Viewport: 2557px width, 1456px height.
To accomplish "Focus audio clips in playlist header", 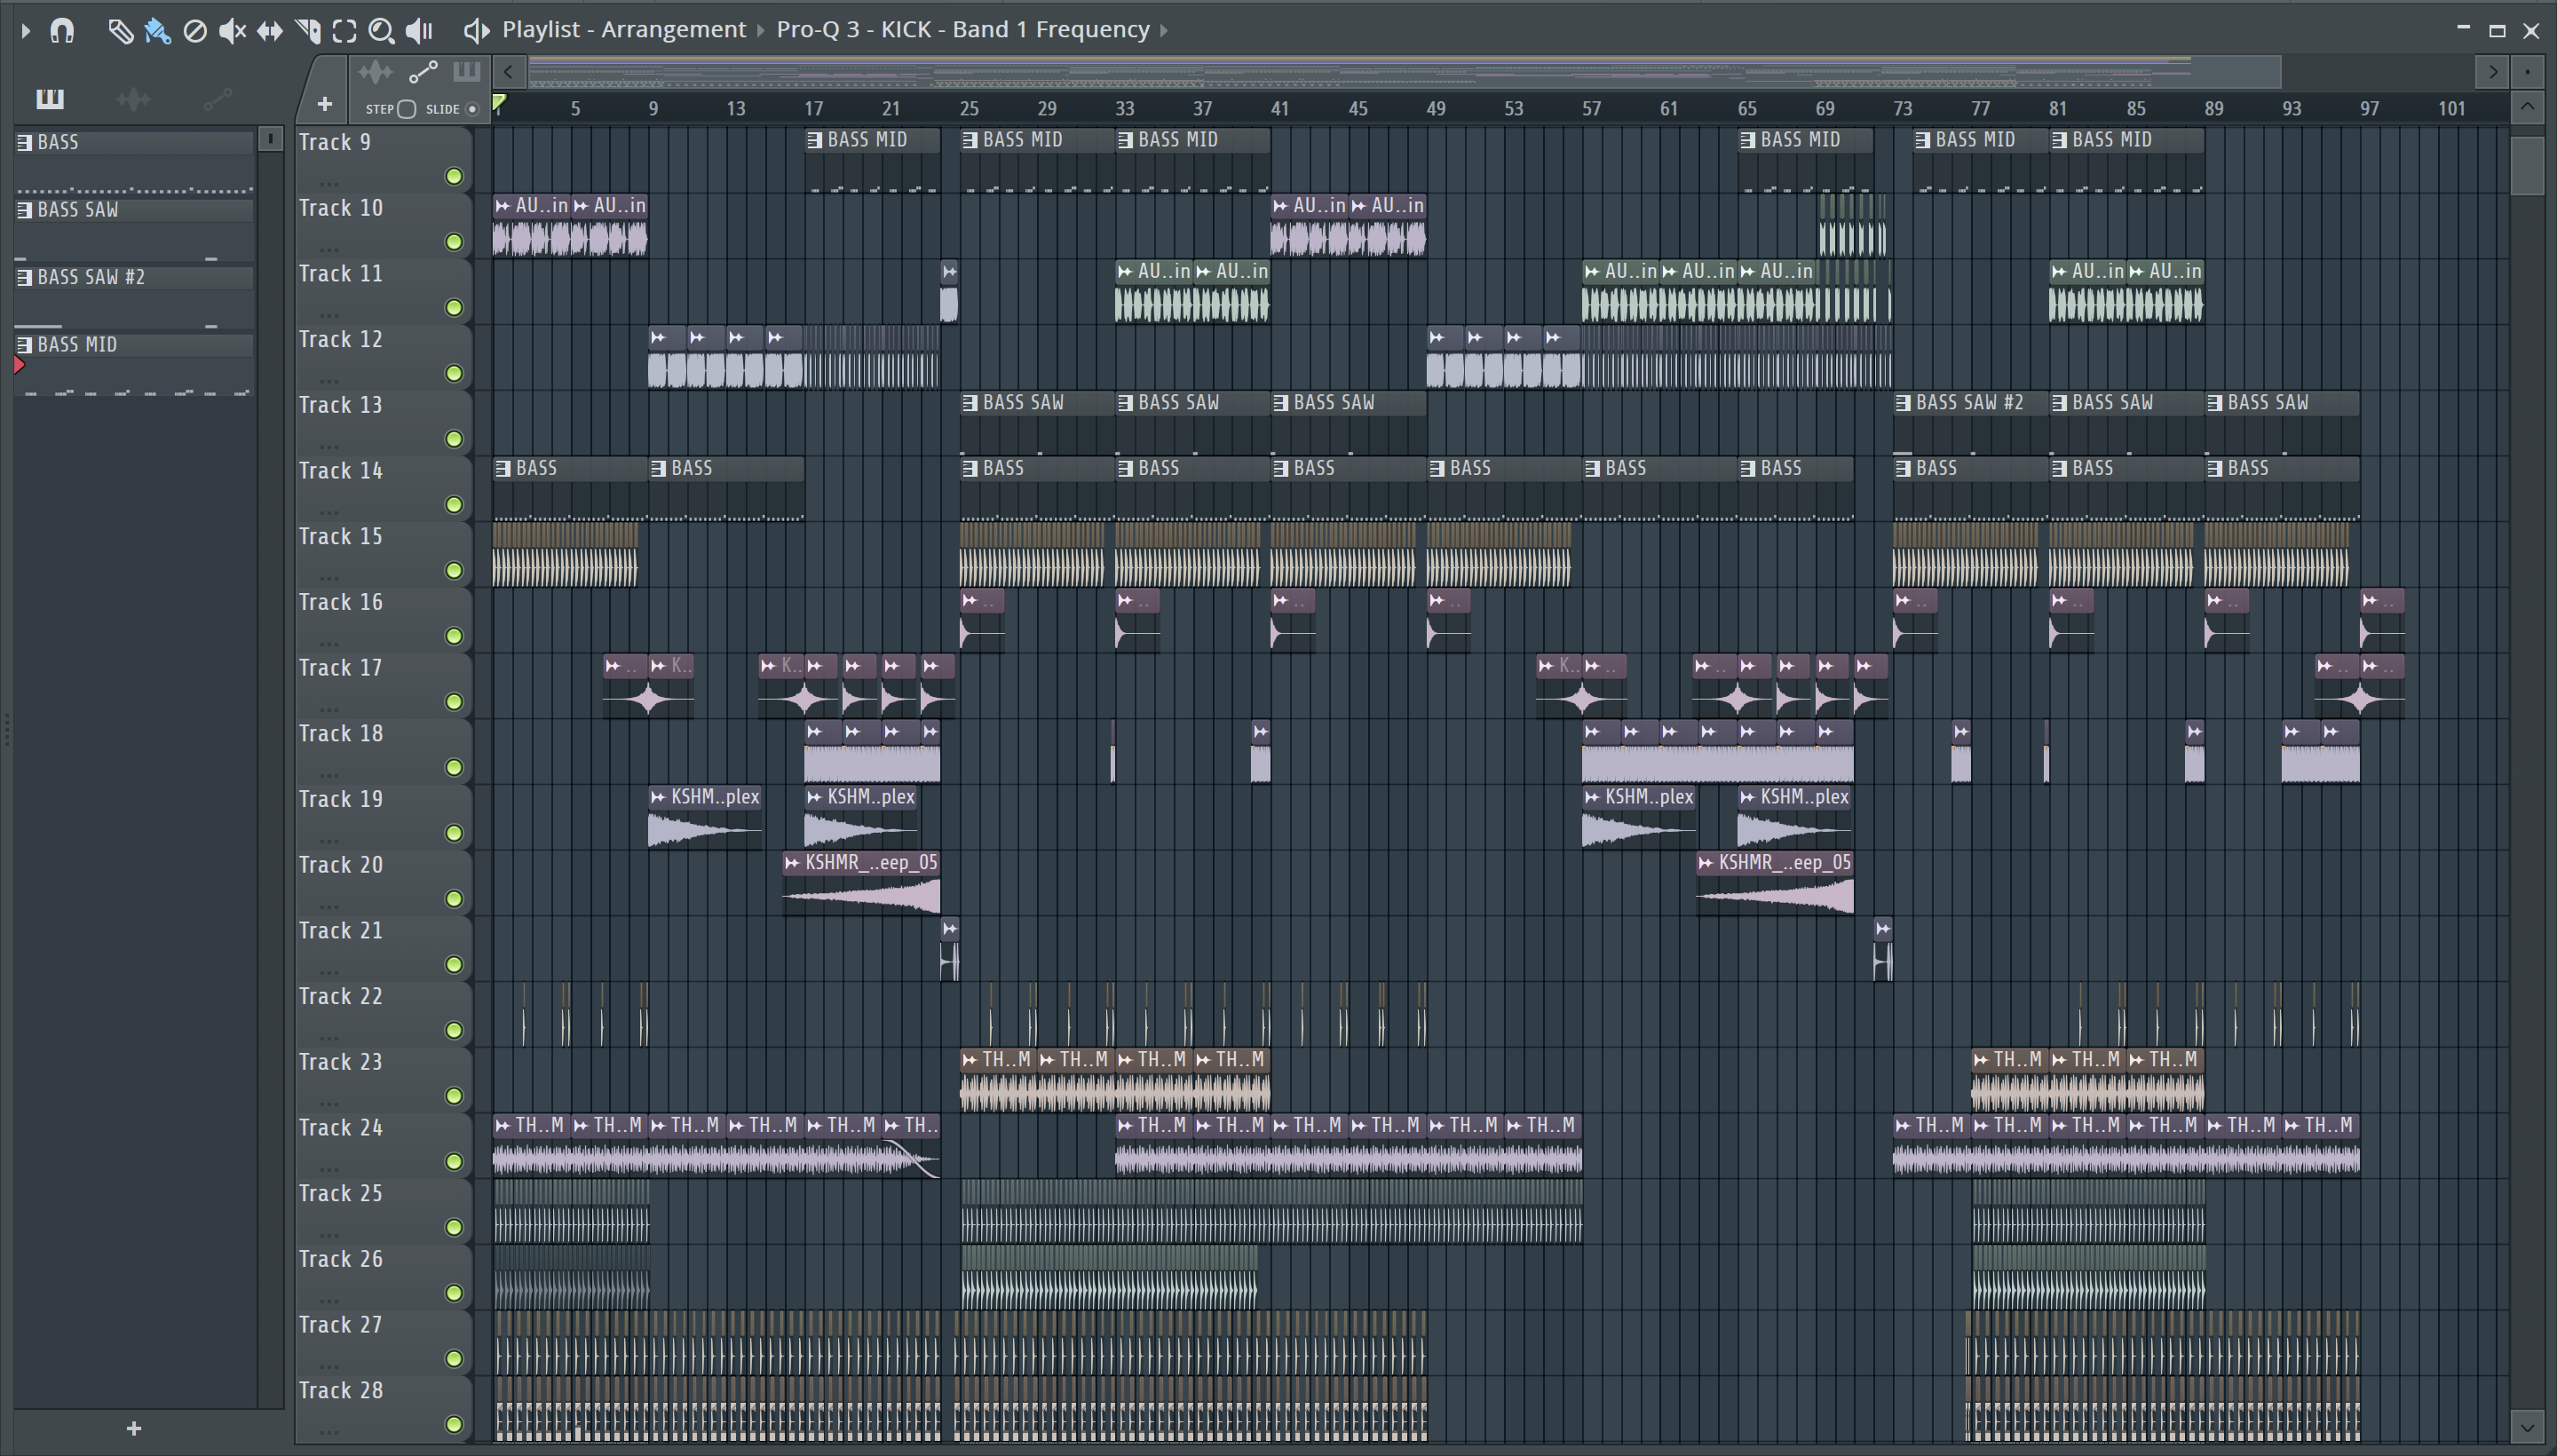I will point(376,72).
